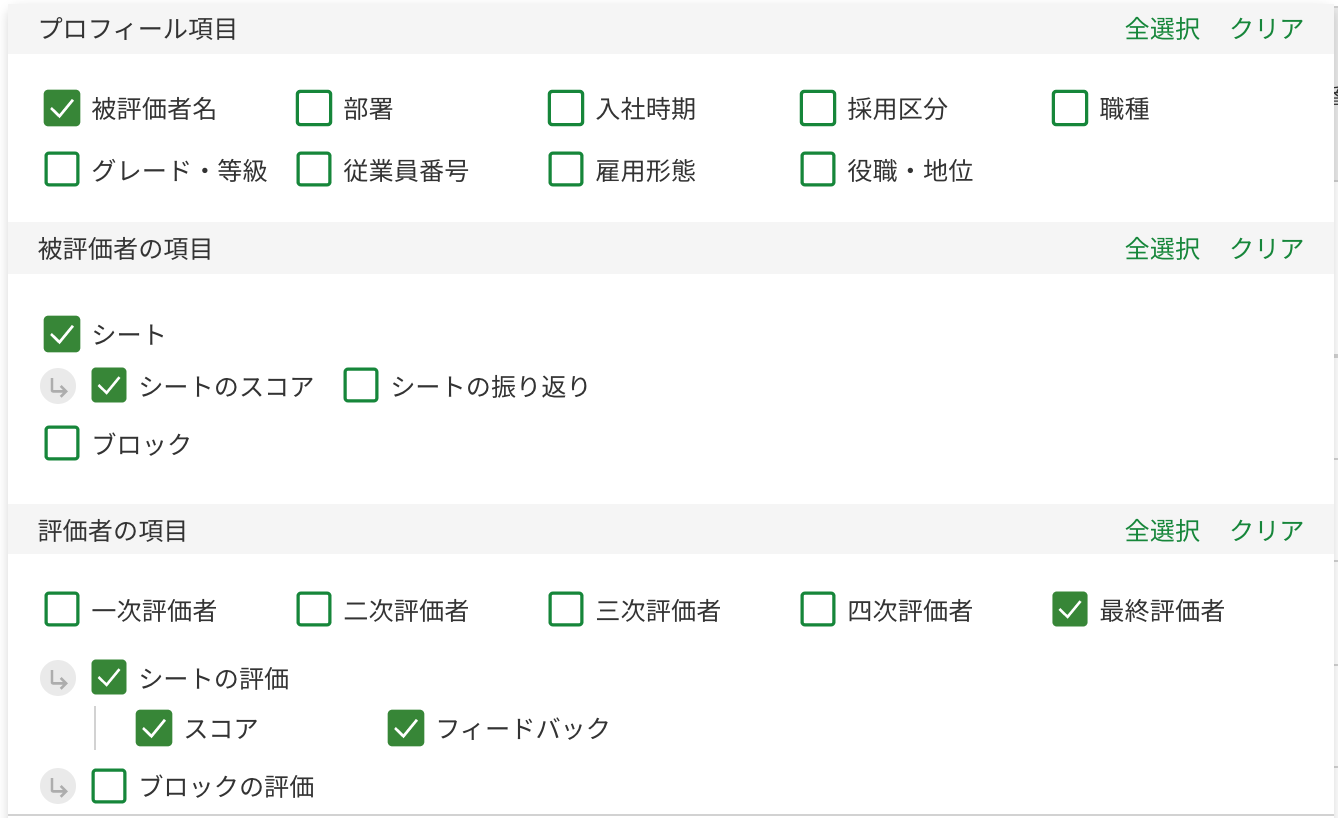Viewport: 1338px width, 818px height.
Task: Click the indent arrow beside シートの評価
Action: pyautogui.click(x=58, y=678)
